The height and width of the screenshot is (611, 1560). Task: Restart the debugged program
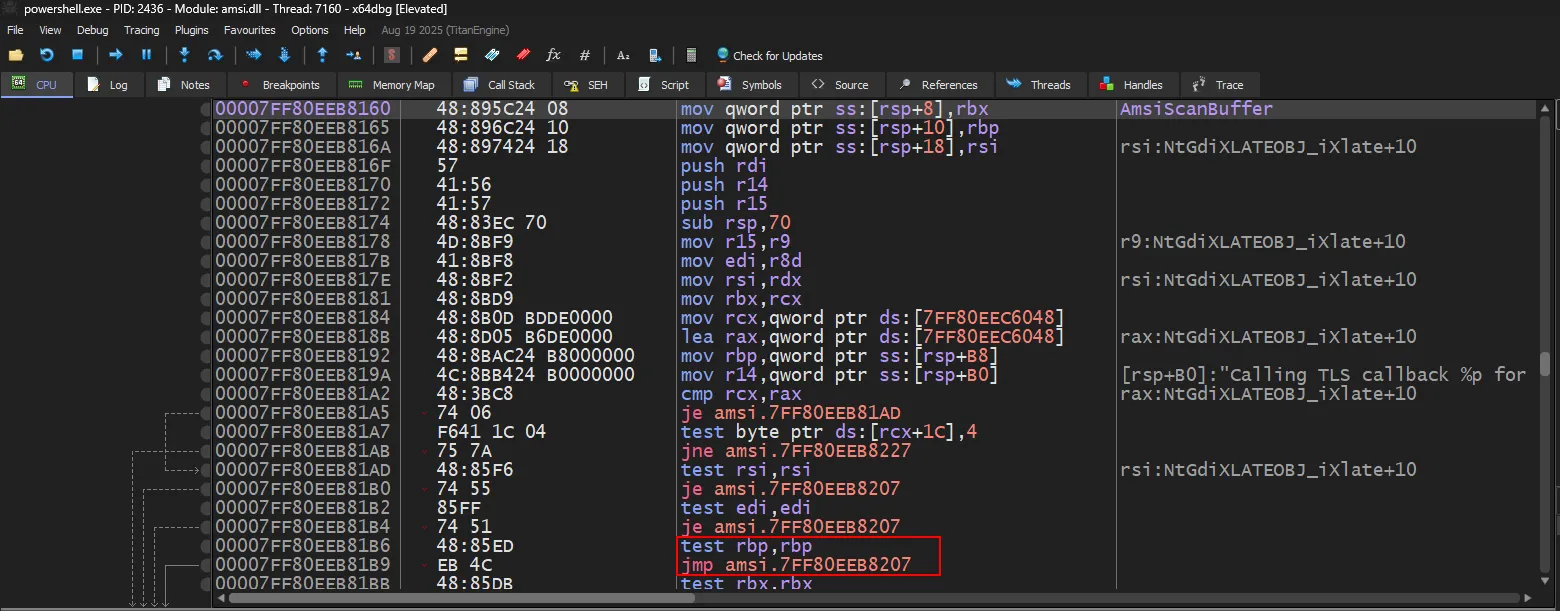click(x=46, y=55)
